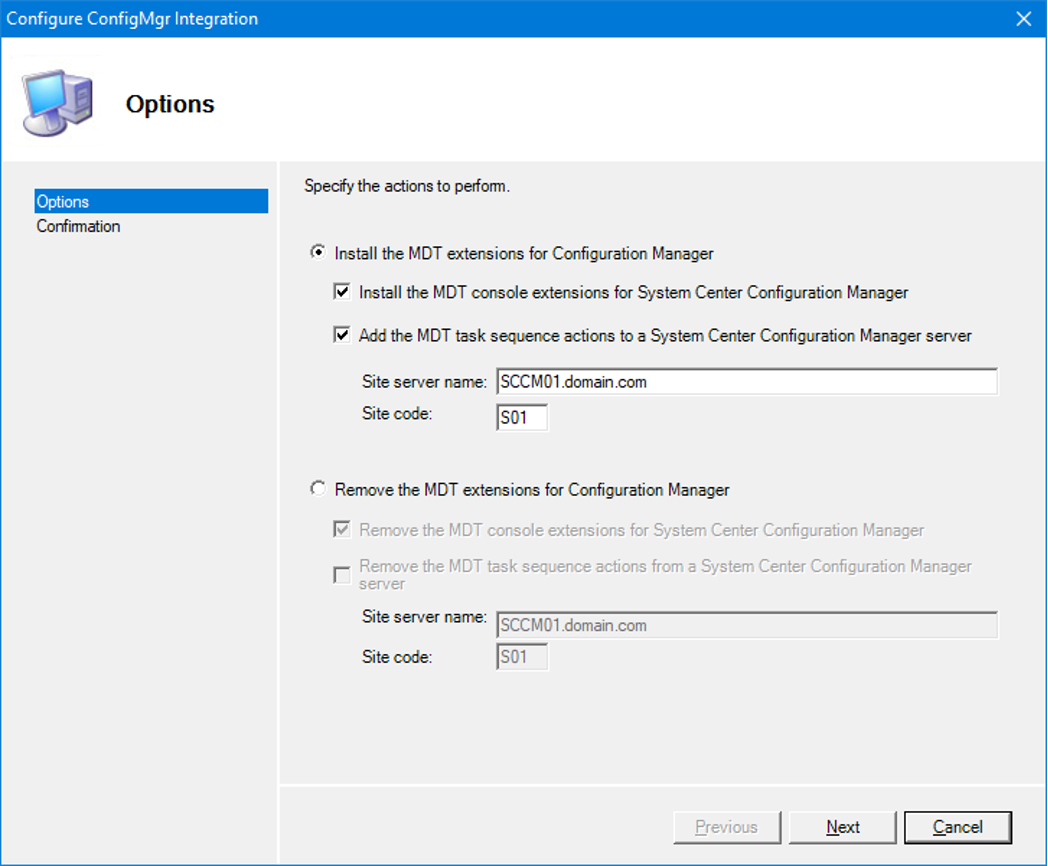Click the SCCM01.domain.com field in Install section
The image size is (1048, 866).
(x=746, y=382)
